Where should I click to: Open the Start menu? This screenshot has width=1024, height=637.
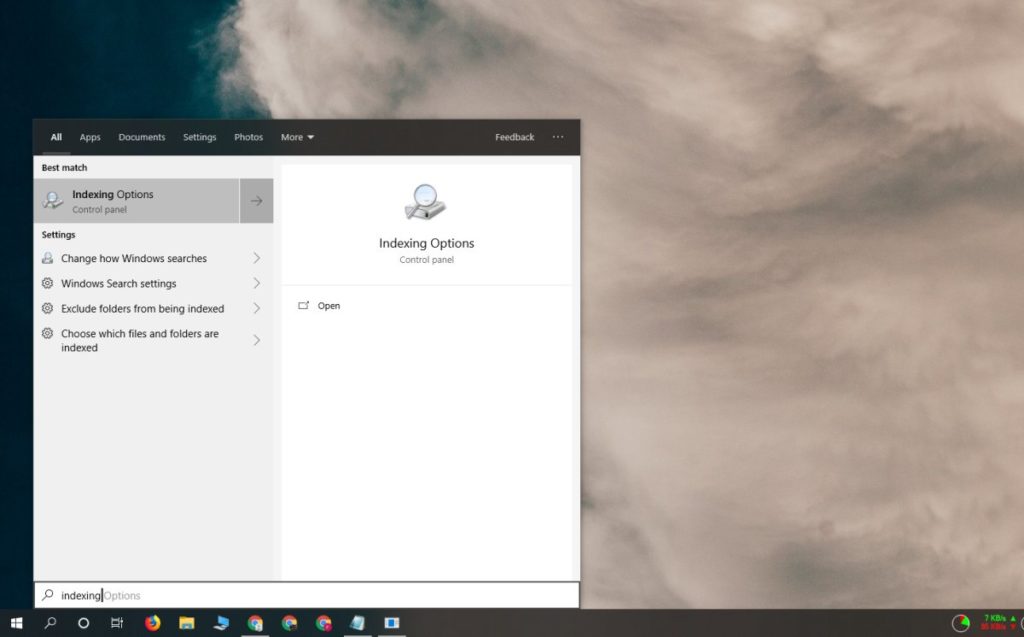17,624
